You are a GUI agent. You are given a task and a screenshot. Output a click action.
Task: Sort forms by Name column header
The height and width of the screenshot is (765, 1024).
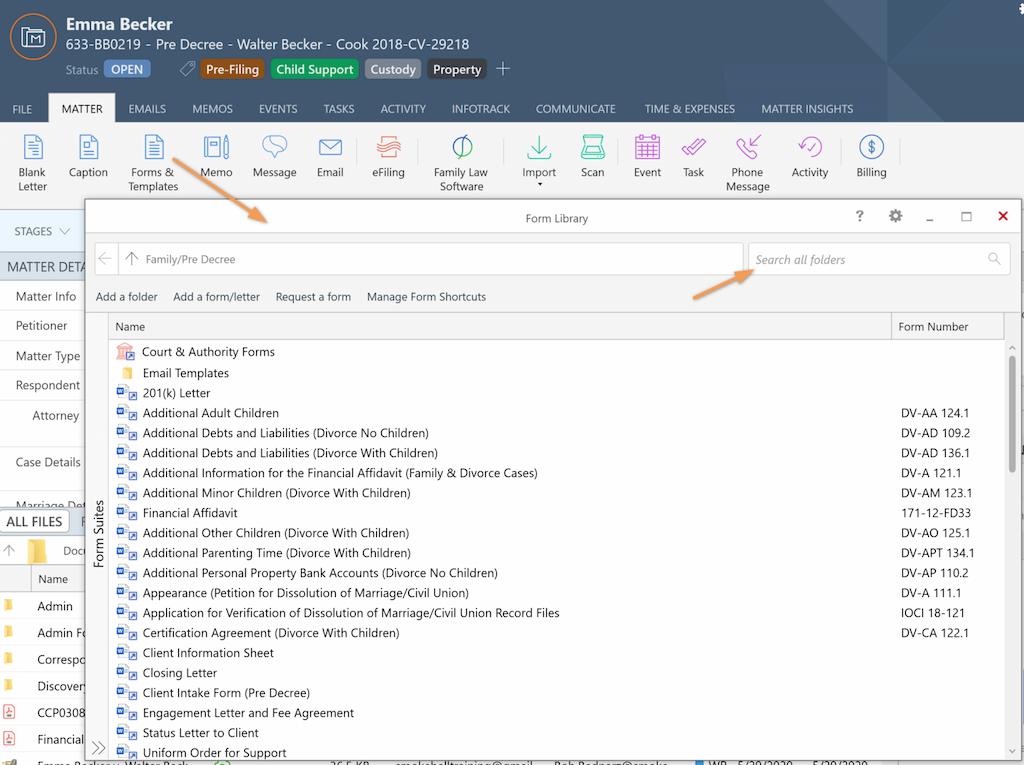pyautogui.click(x=500, y=327)
